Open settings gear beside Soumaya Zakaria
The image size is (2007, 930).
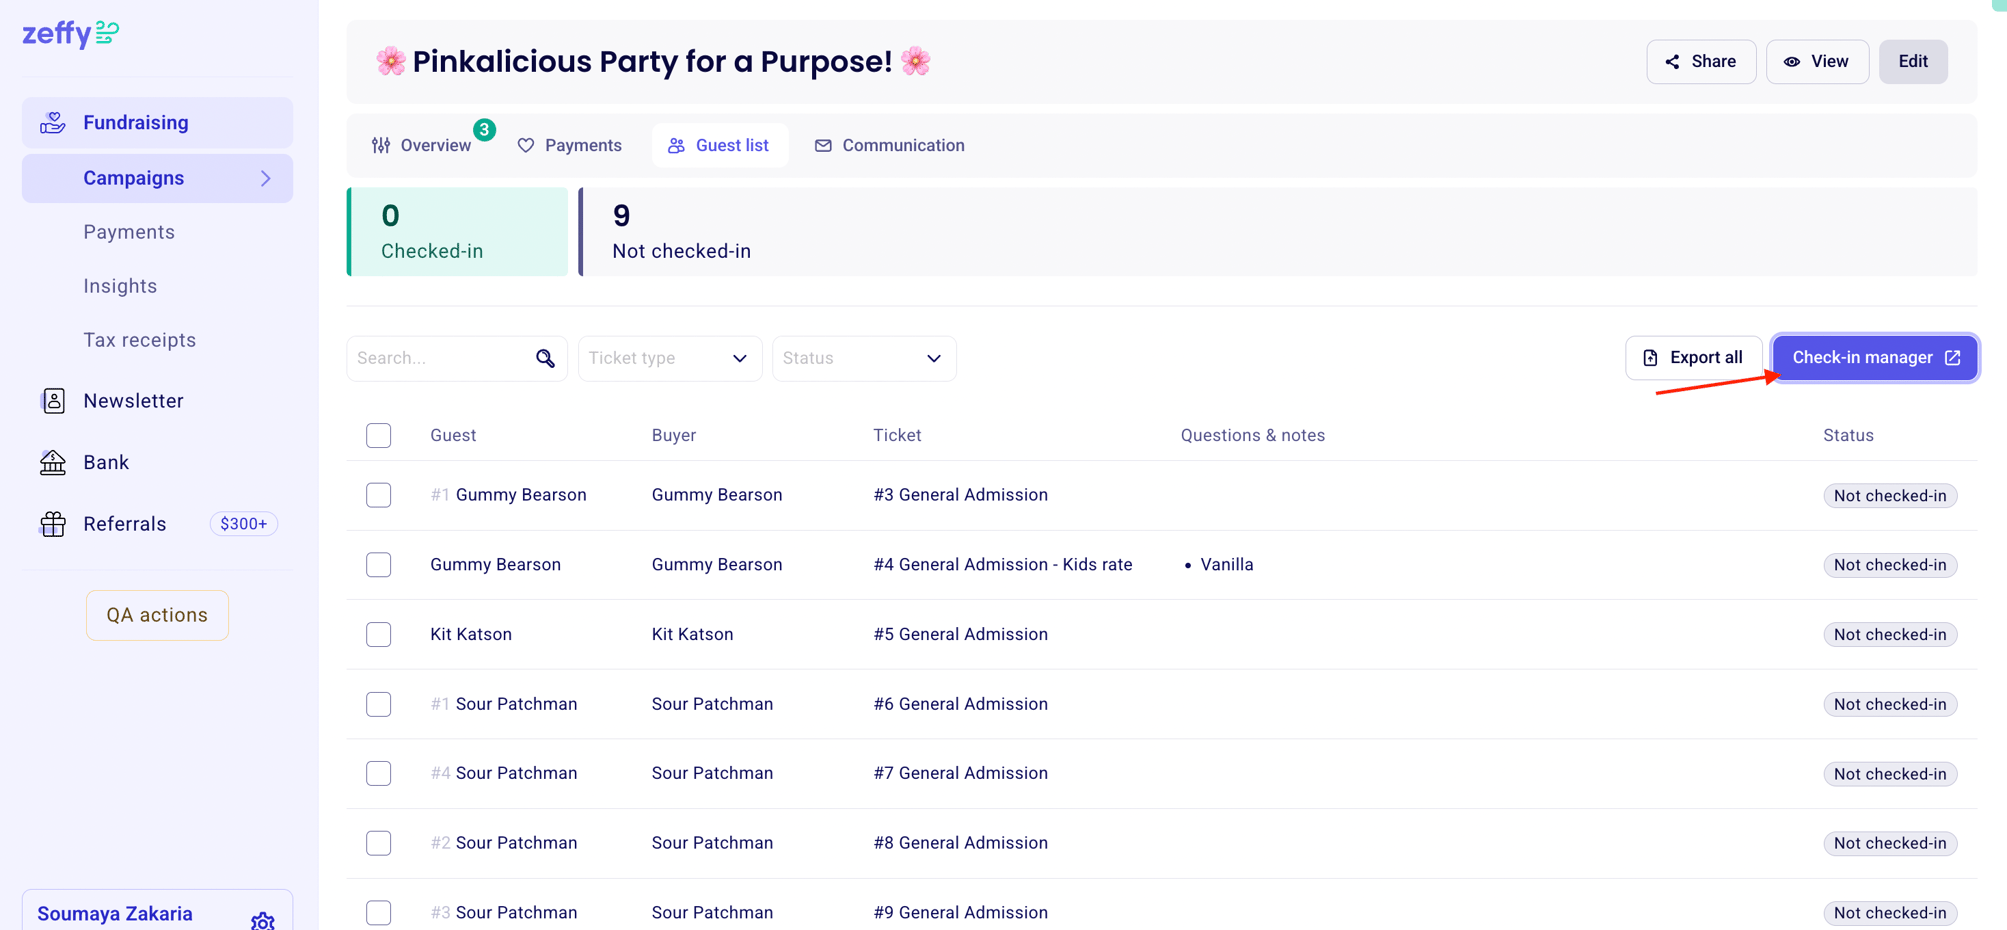click(262, 920)
